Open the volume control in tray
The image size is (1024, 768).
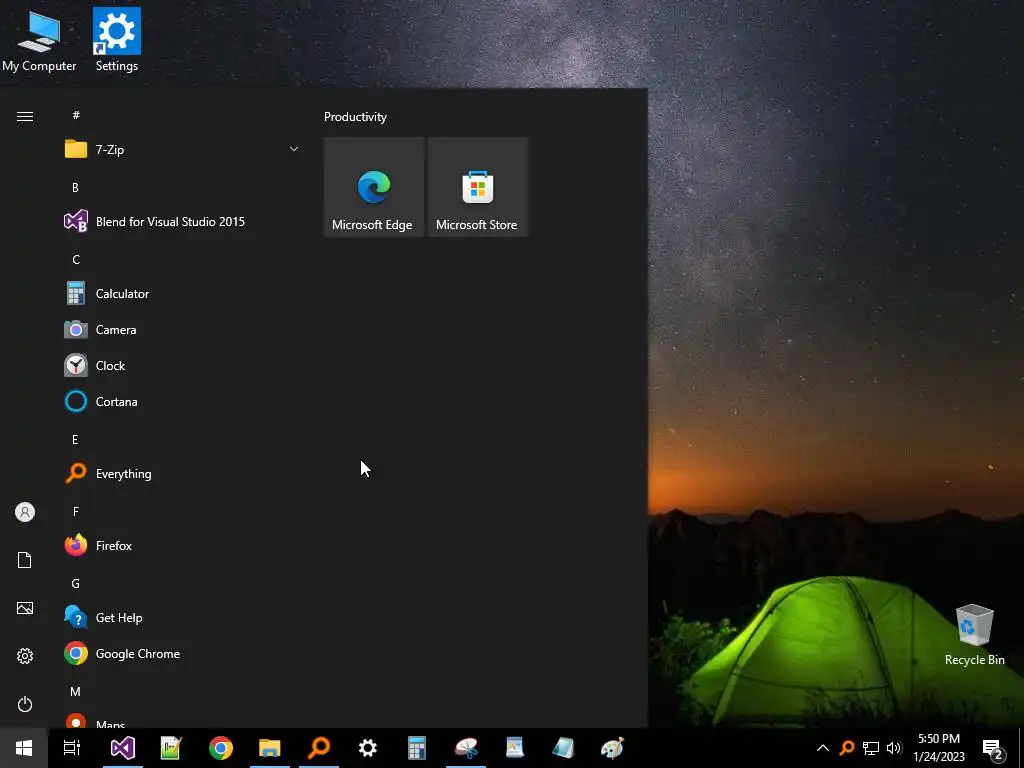click(x=894, y=748)
